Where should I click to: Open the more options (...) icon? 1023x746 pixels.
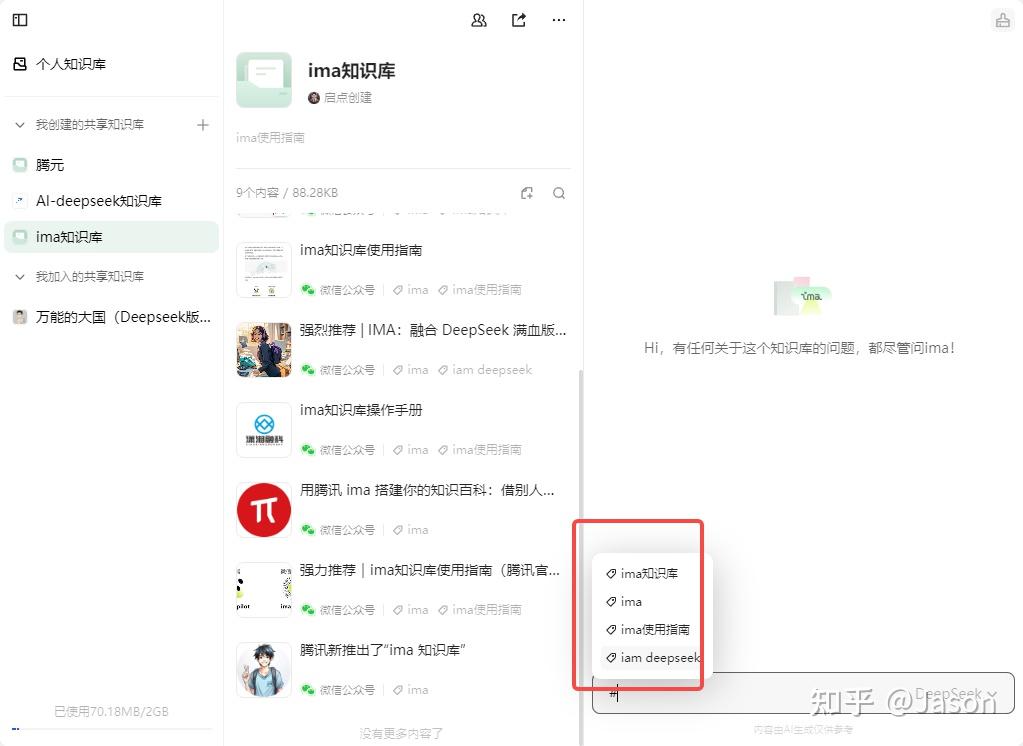click(x=558, y=19)
